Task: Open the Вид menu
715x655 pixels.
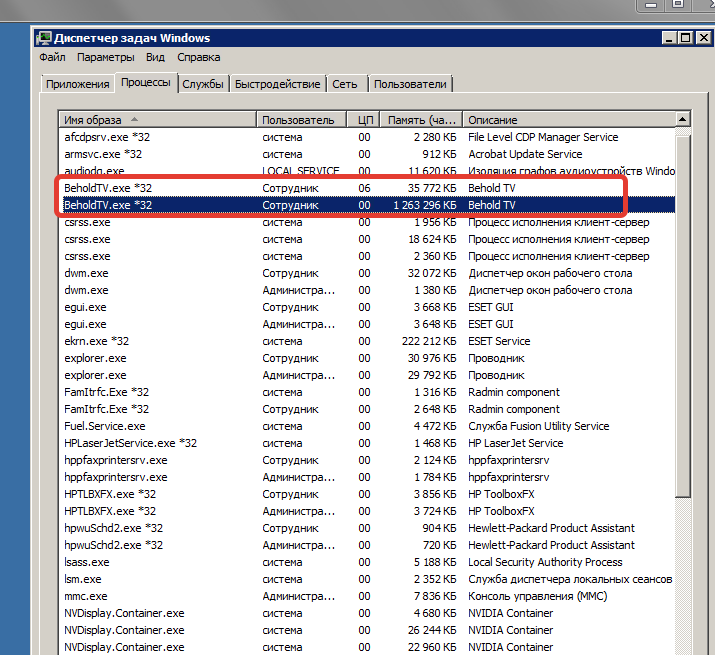Action: pos(155,57)
